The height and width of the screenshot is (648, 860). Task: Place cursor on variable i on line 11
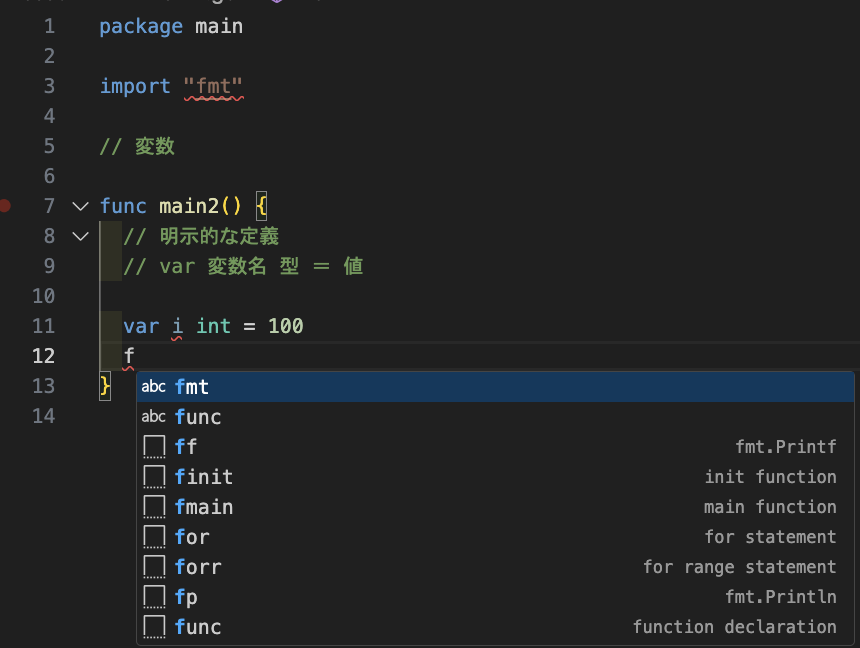(x=177, y=326)
